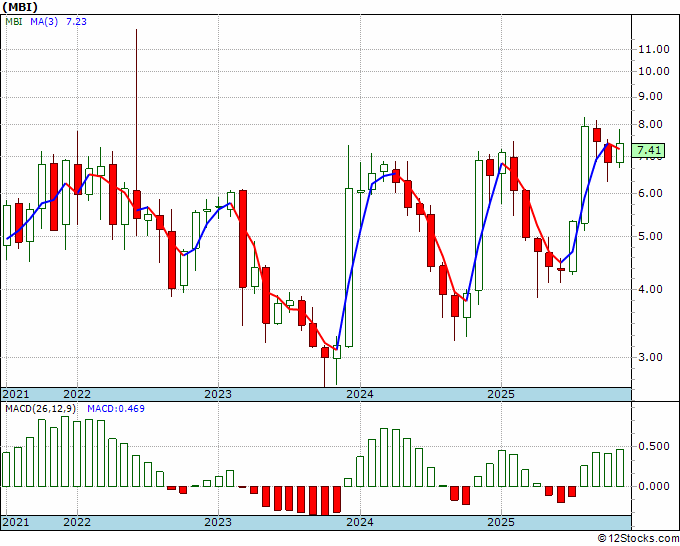Click the 3.00 price axis label

tap(651, 357)
